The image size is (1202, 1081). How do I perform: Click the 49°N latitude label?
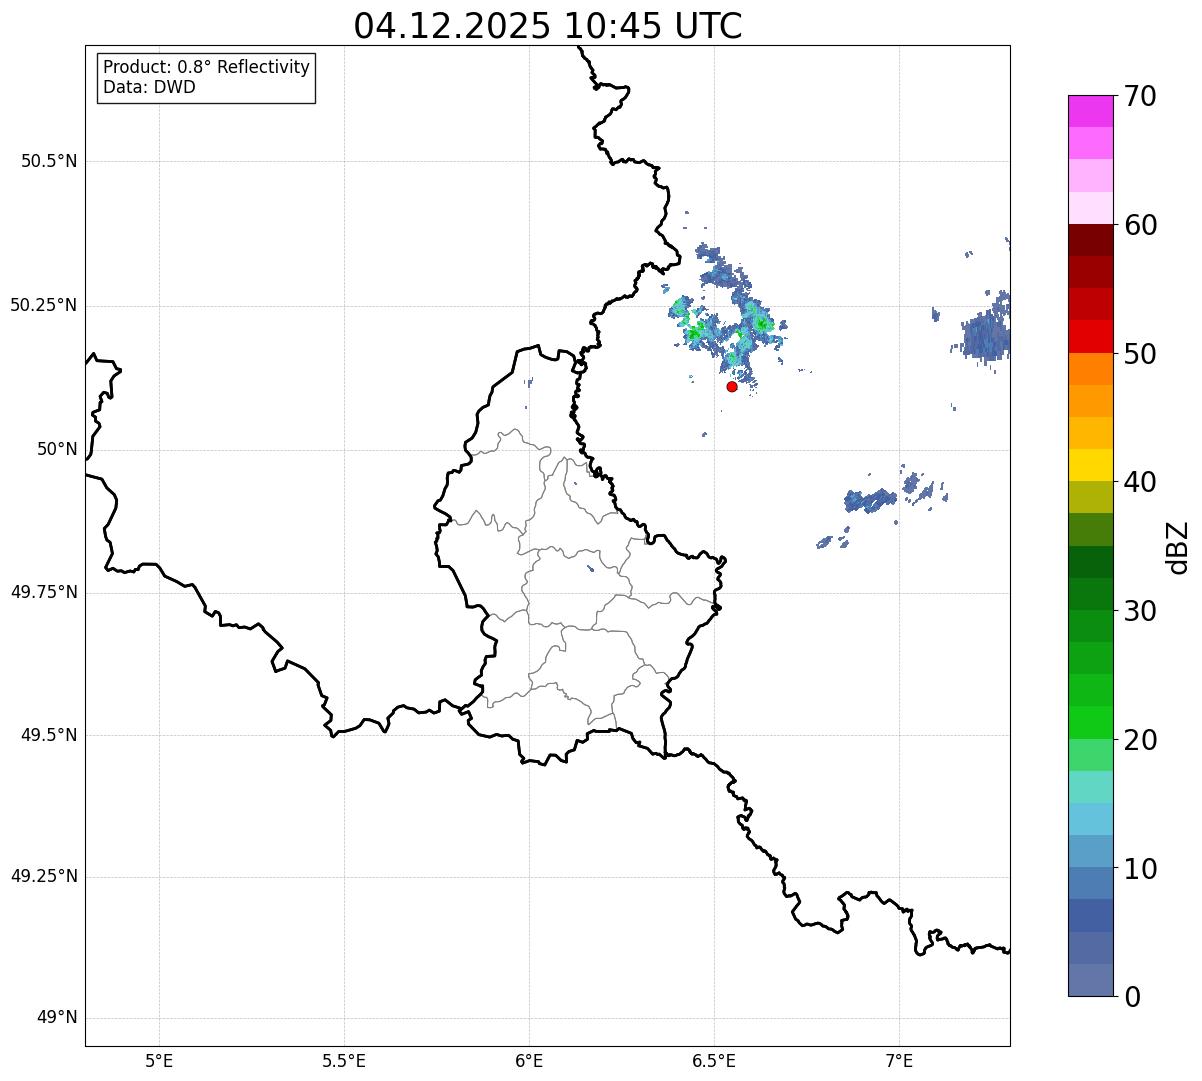click(x=57, y=1018)
